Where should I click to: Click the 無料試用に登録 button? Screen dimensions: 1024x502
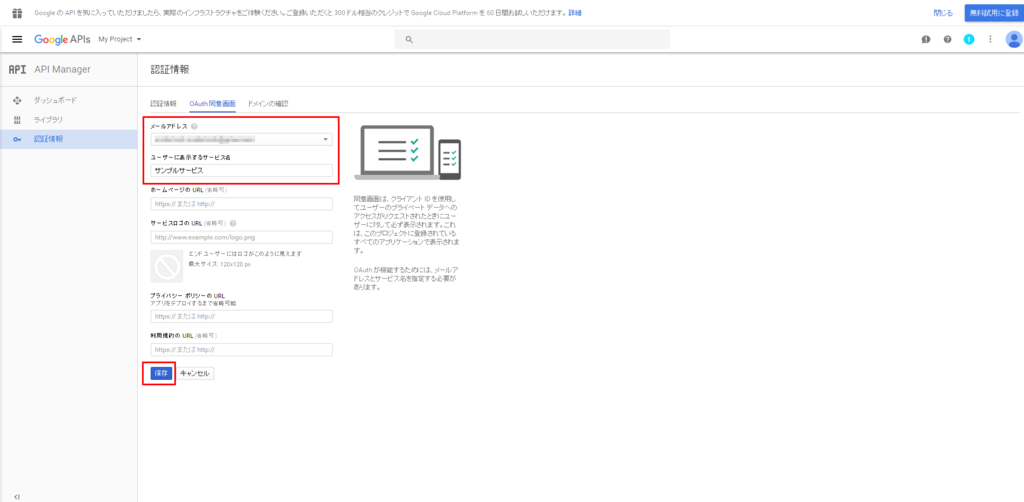tap(993, 13)
